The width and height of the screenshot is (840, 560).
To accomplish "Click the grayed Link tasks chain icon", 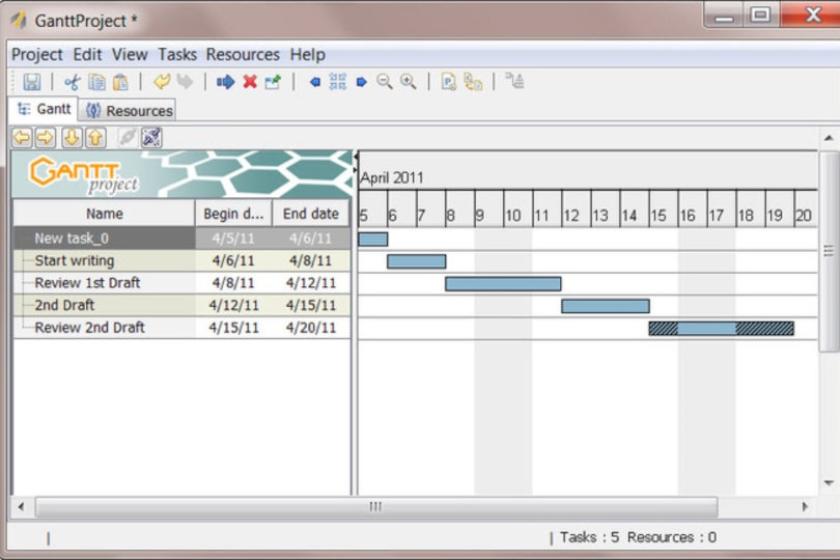I will (x=128, y=137).
